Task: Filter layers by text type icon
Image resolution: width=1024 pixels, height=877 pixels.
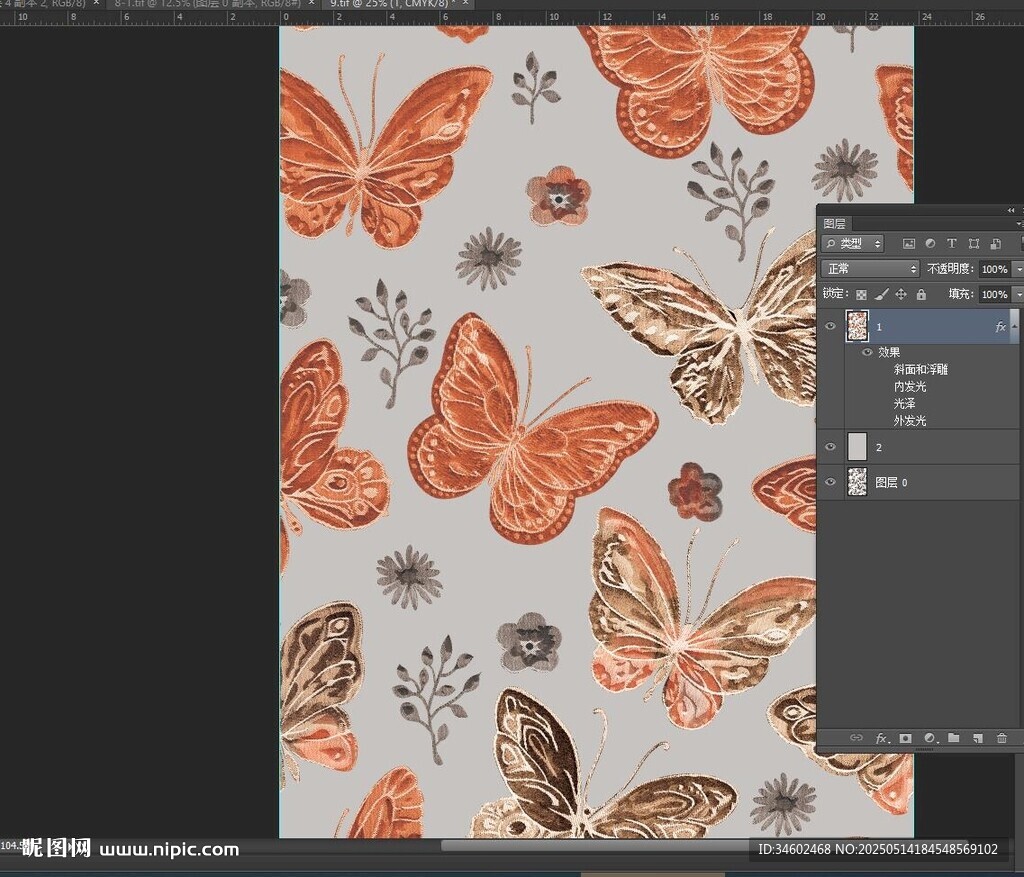Action: pyautogui.click(x=951, y=243)
